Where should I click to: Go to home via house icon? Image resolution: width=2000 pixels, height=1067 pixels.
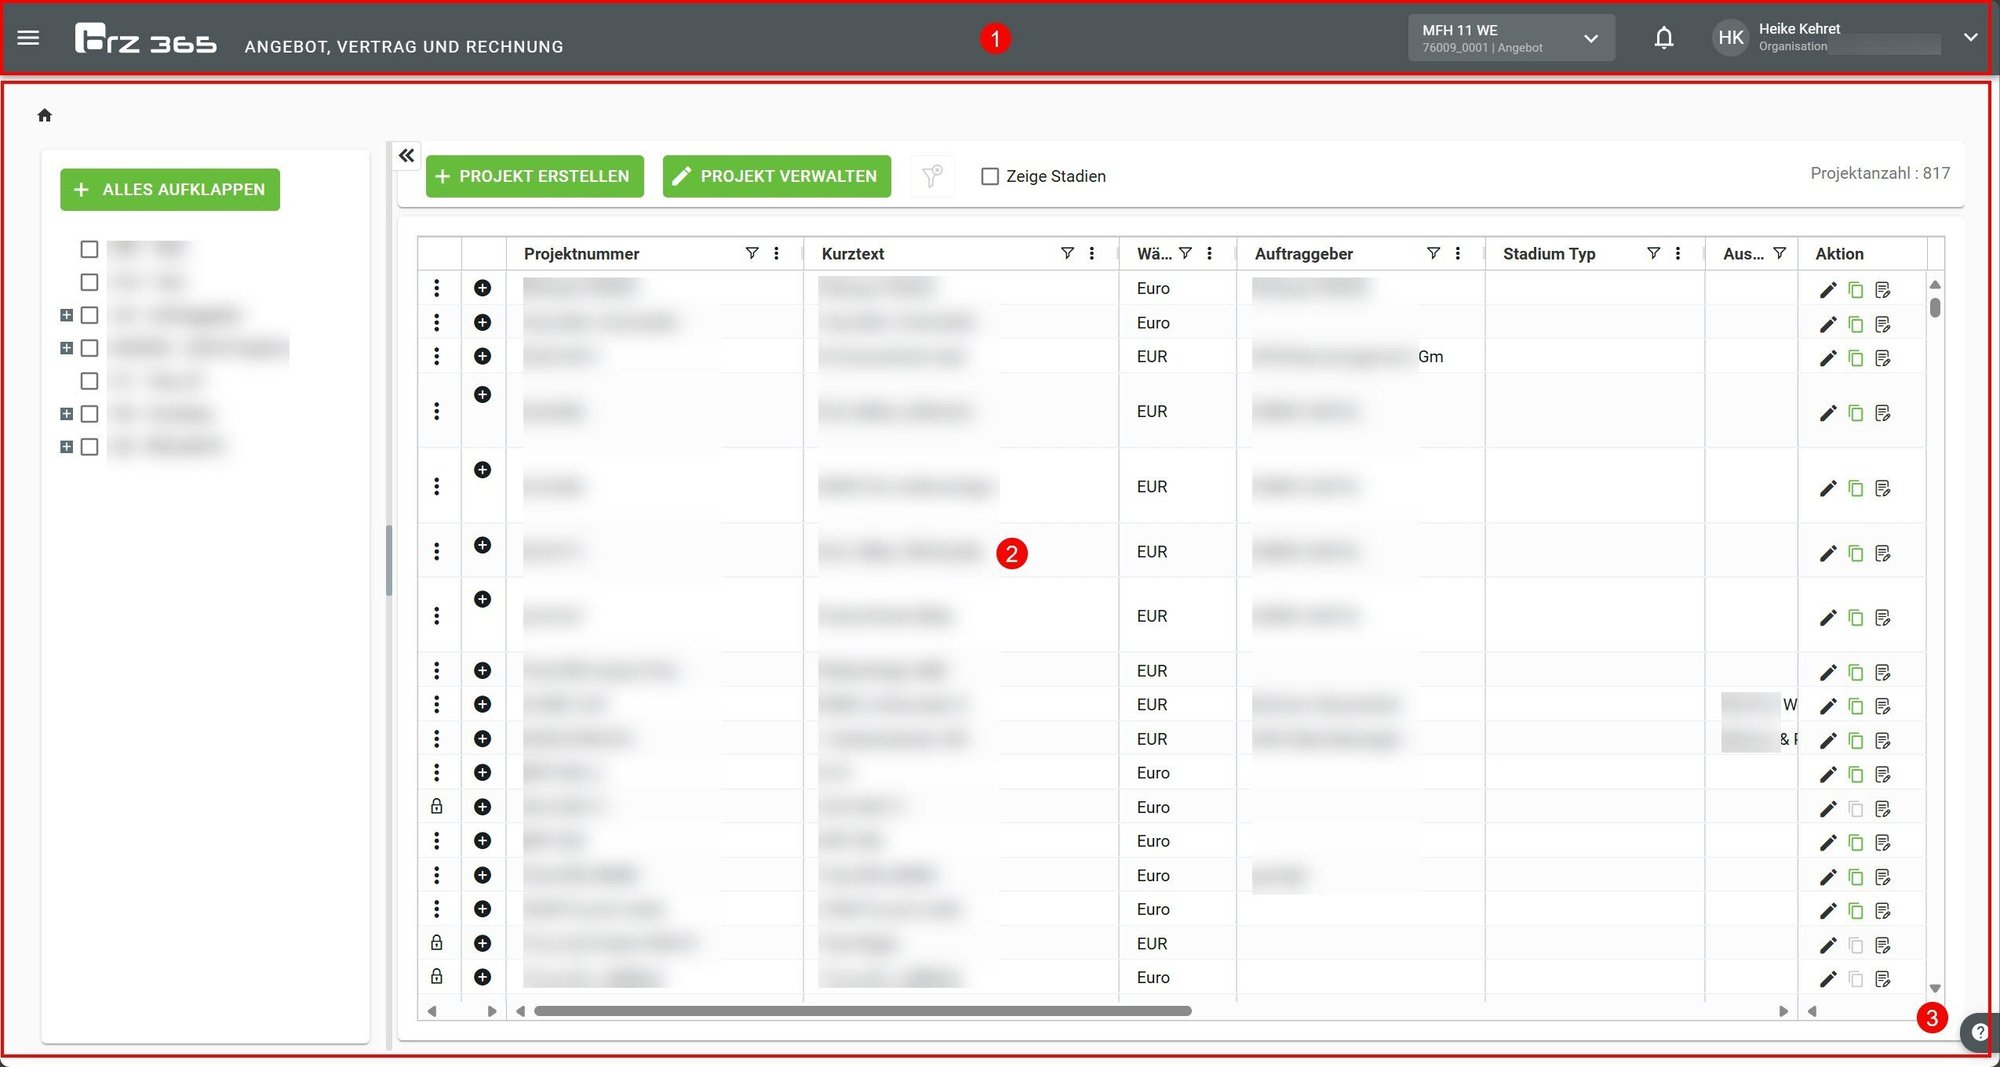(x=44, y=115)
